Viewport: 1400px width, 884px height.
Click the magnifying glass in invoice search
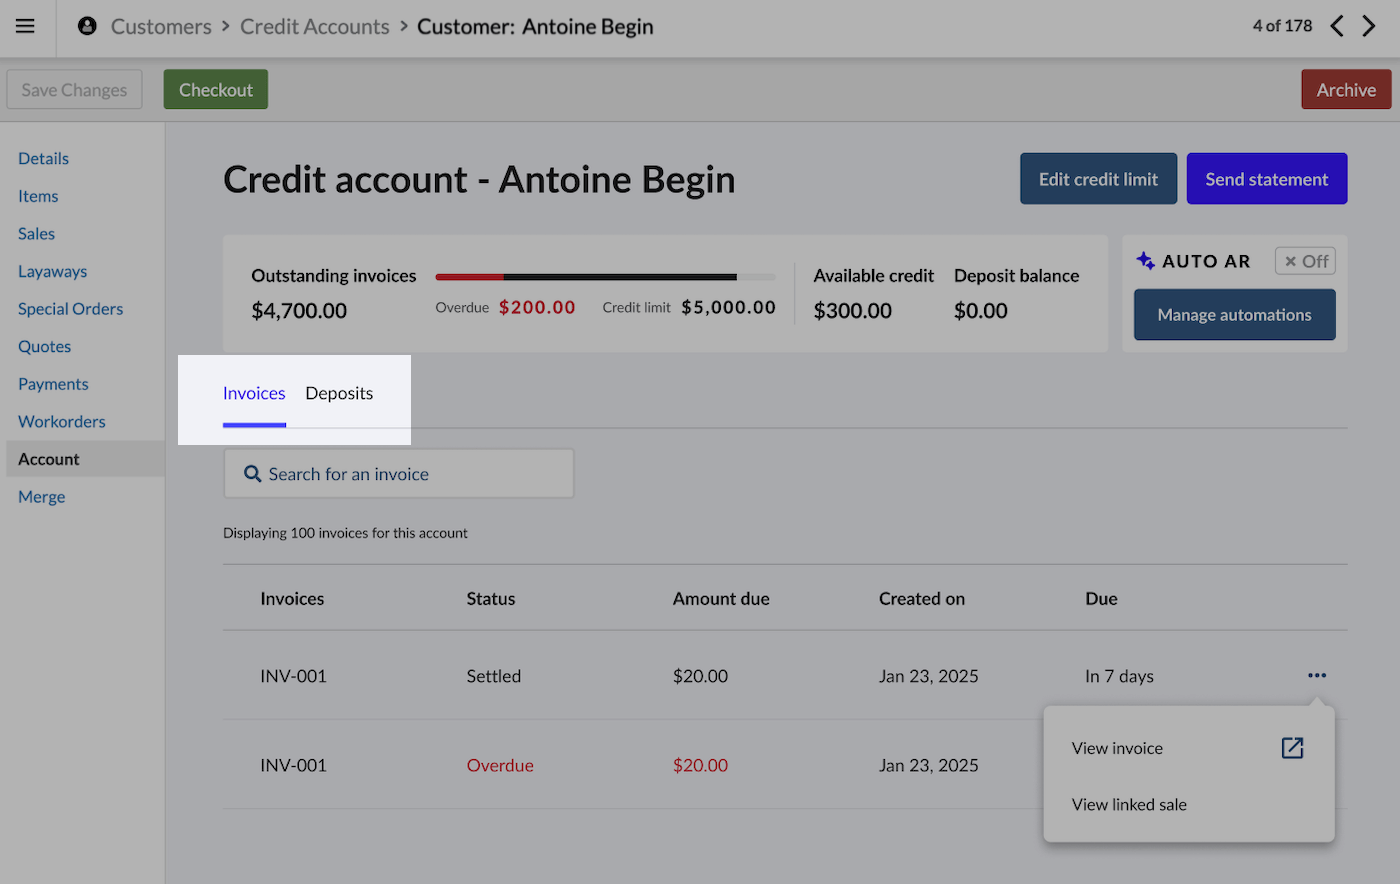coord(253,473)
